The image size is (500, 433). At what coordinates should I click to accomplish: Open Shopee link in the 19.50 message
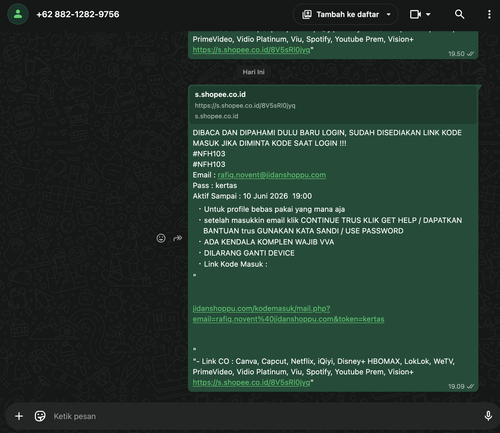pos(251,50)
